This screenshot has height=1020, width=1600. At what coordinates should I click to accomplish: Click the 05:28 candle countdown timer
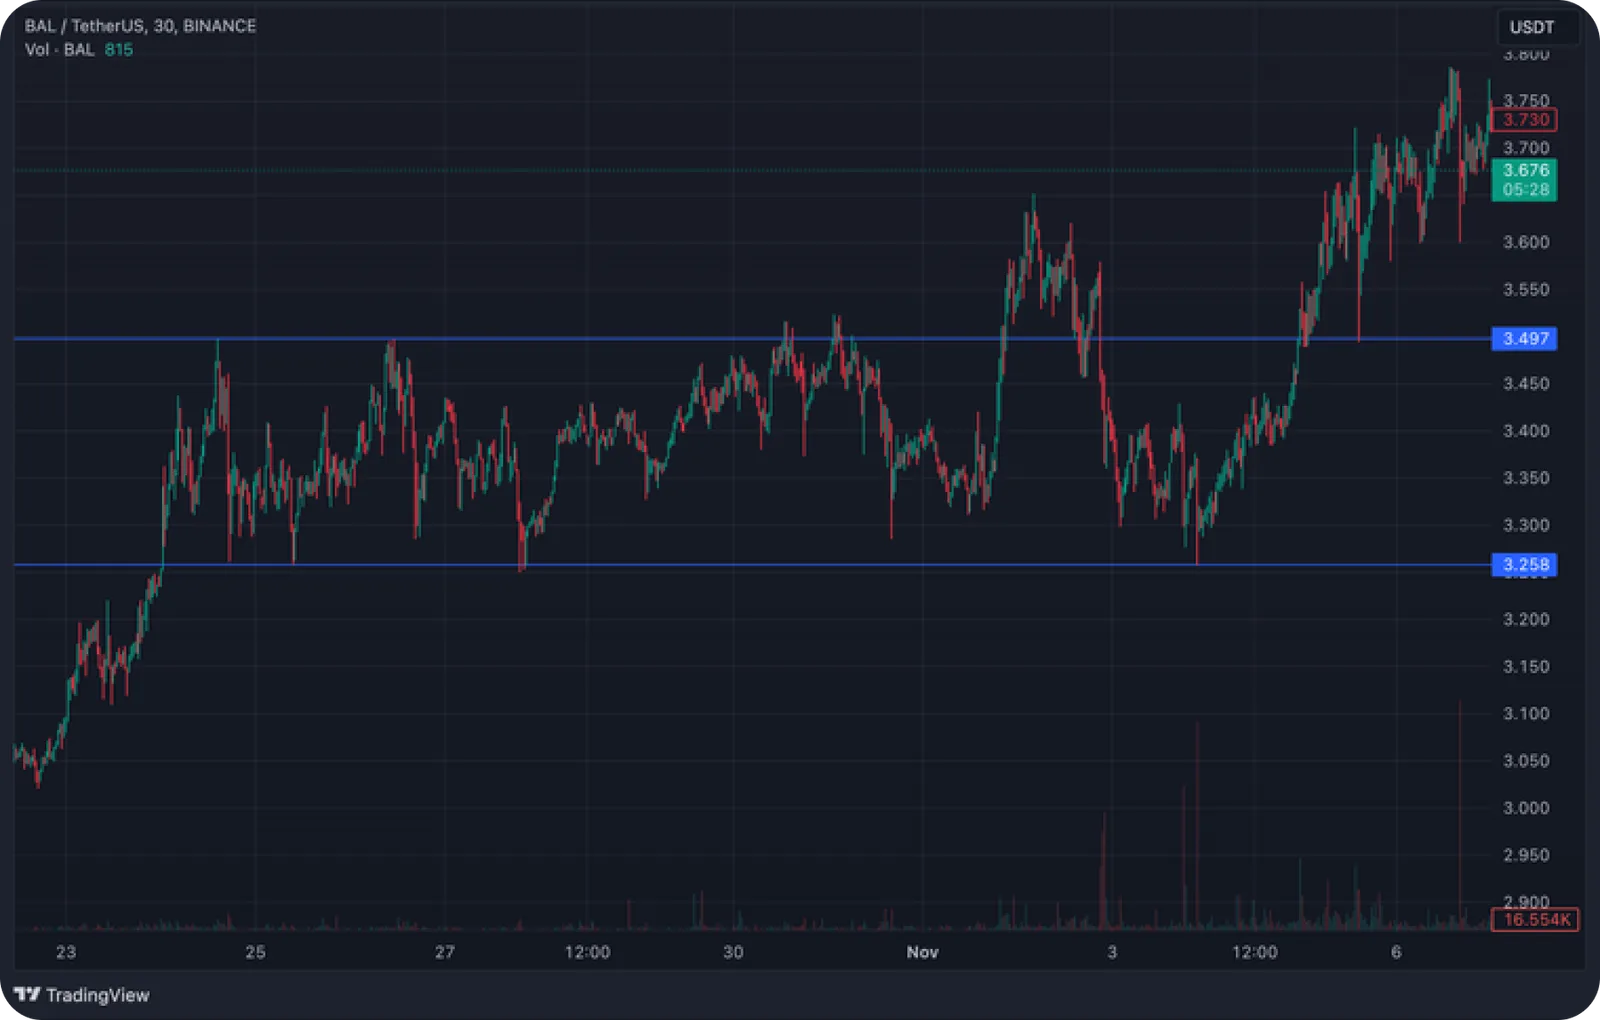(x=1524, y=190)
